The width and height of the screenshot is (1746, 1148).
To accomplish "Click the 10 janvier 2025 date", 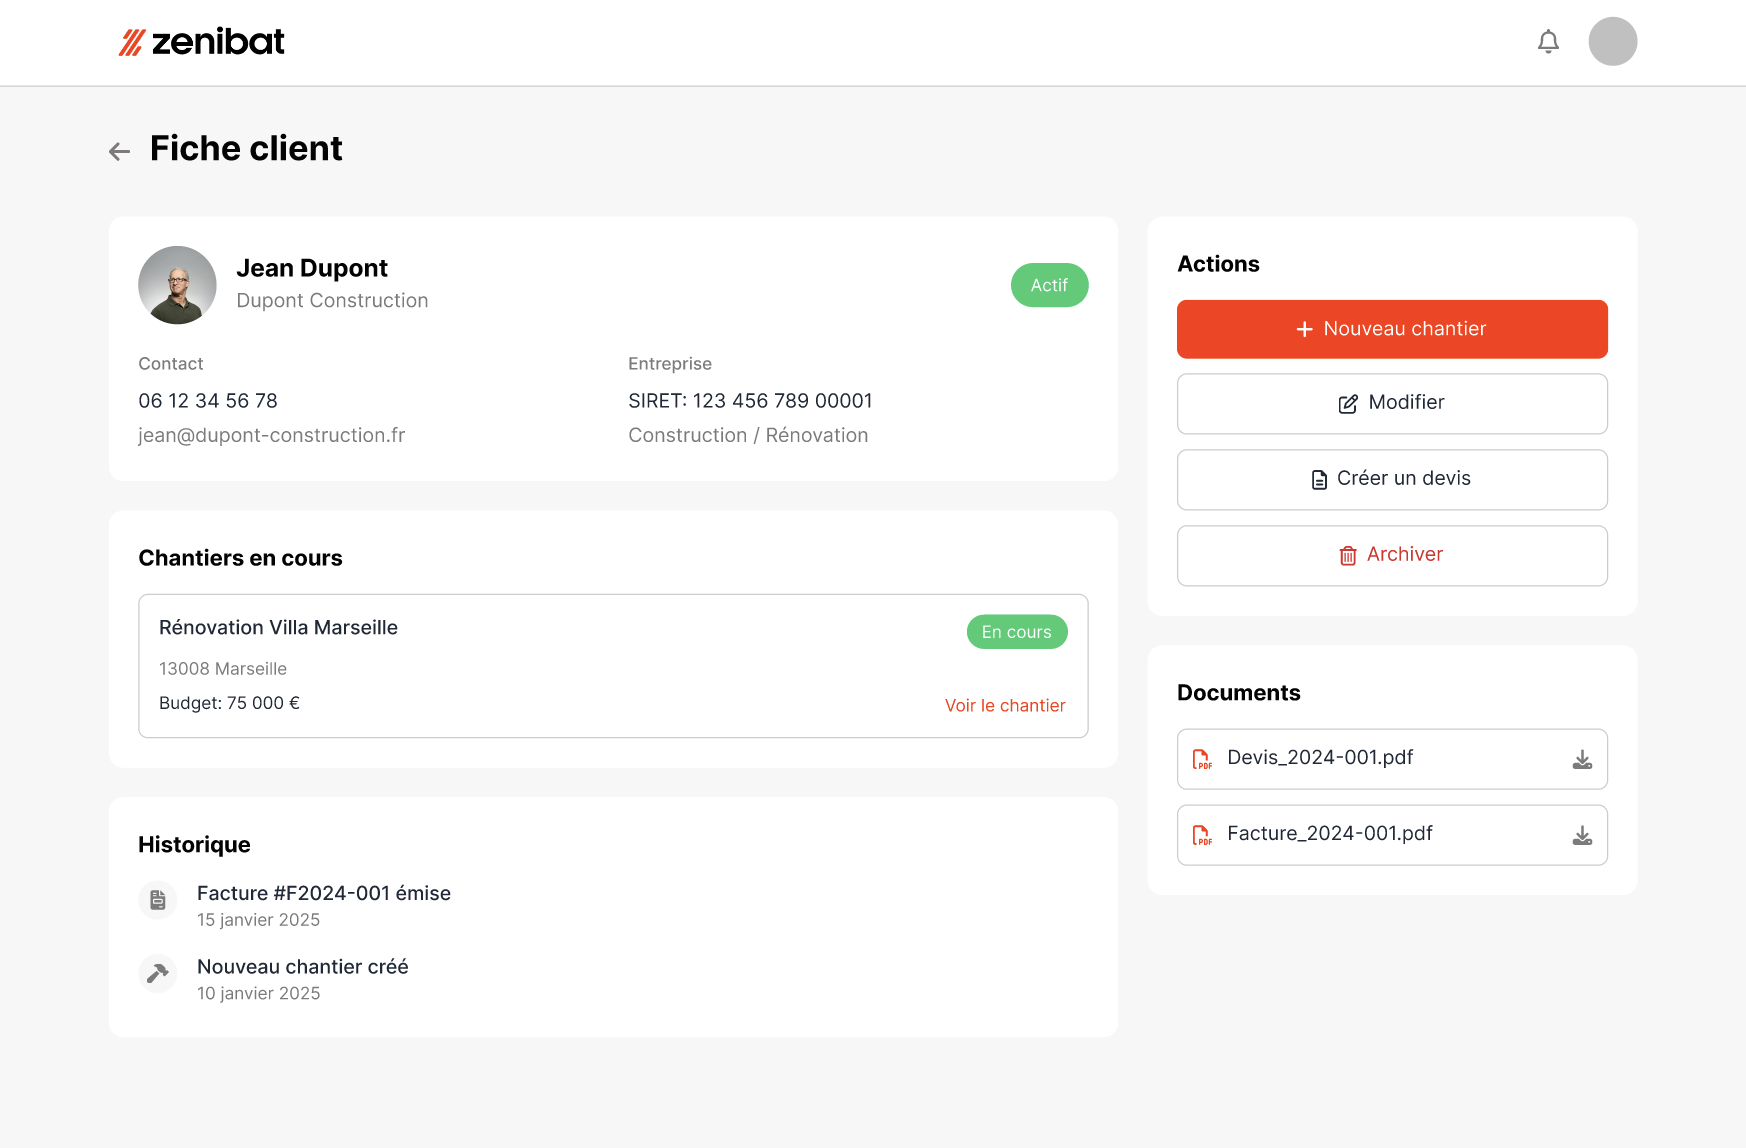I will click(x=259, y=993).
